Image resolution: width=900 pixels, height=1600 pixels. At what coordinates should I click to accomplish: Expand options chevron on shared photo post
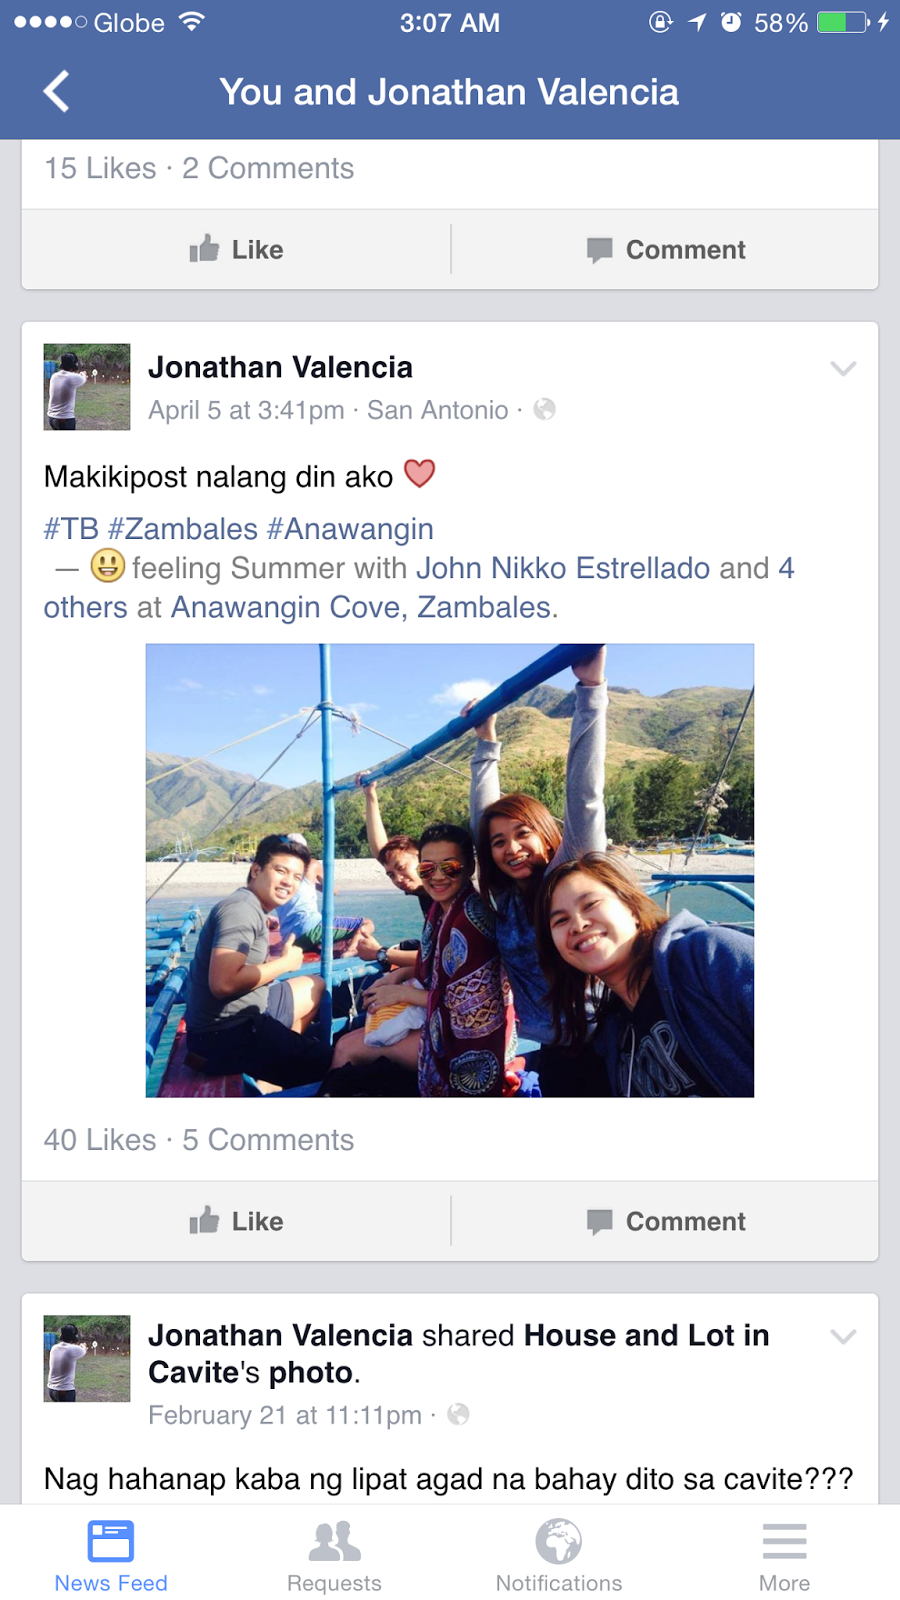coord(843,1337)
